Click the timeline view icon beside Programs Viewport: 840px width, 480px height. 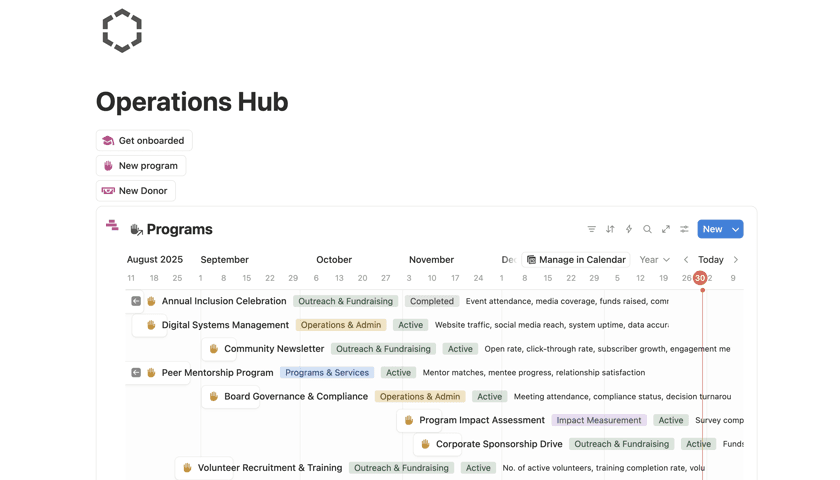tap(112, 226)
